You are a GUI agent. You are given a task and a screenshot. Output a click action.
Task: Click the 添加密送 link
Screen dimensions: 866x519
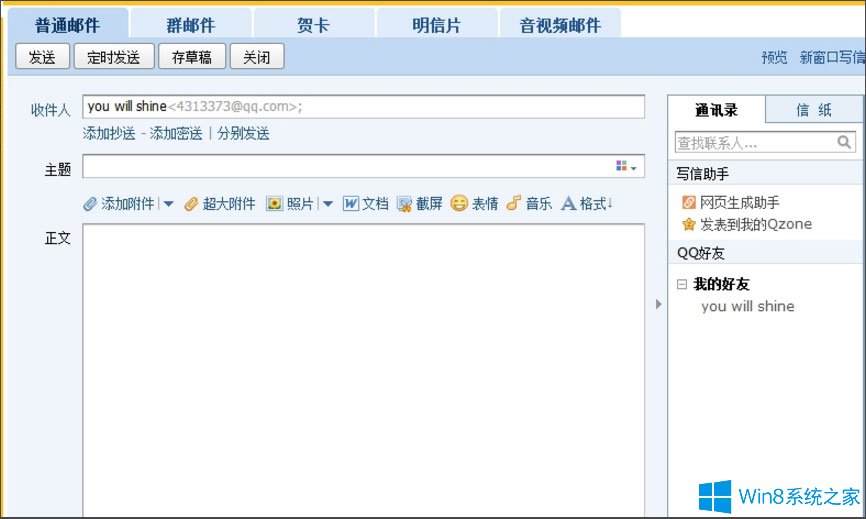(x=176, y=133)
